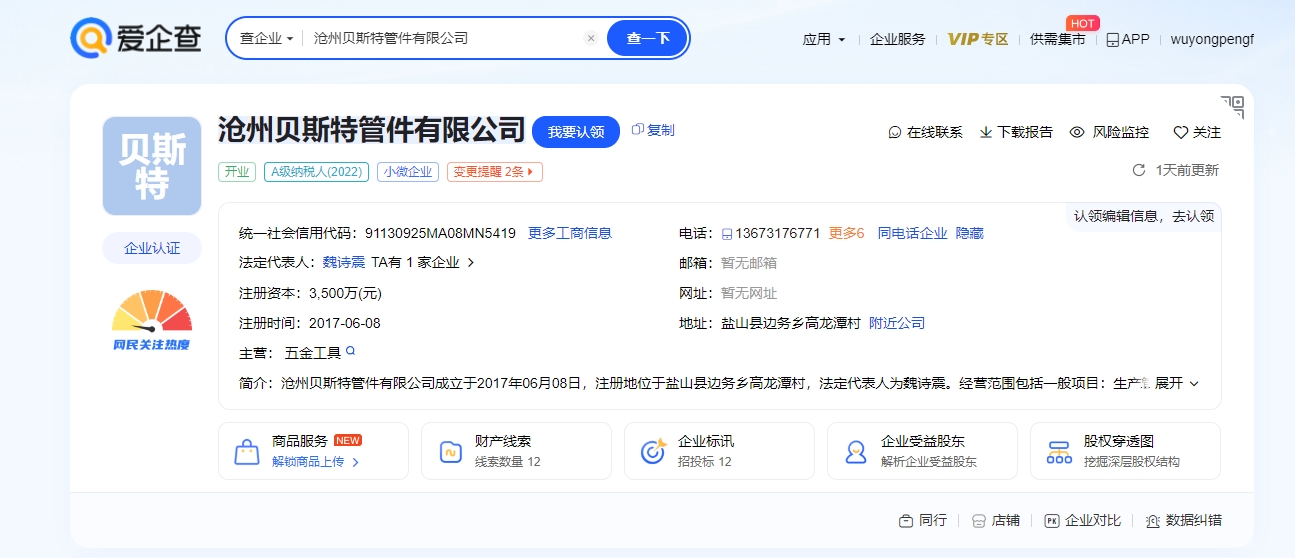Click the search icon beside 五金工具
This screenshot has width=1295, height=558.
(x=351, y=351)
